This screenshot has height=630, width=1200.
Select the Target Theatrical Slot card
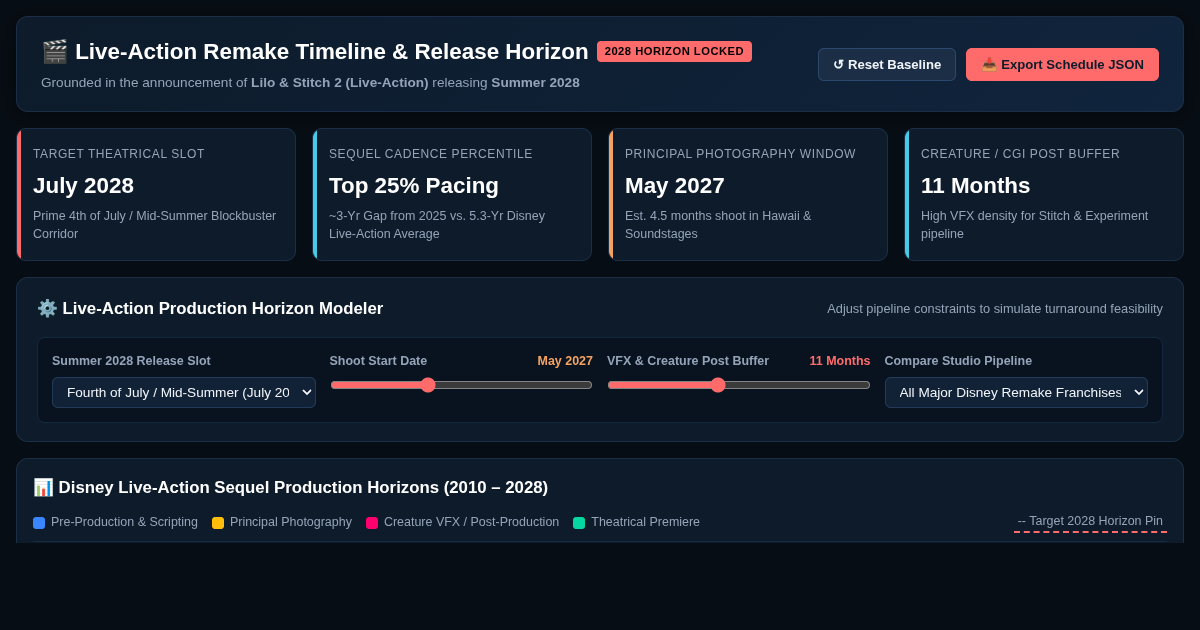tap(156, 194)
